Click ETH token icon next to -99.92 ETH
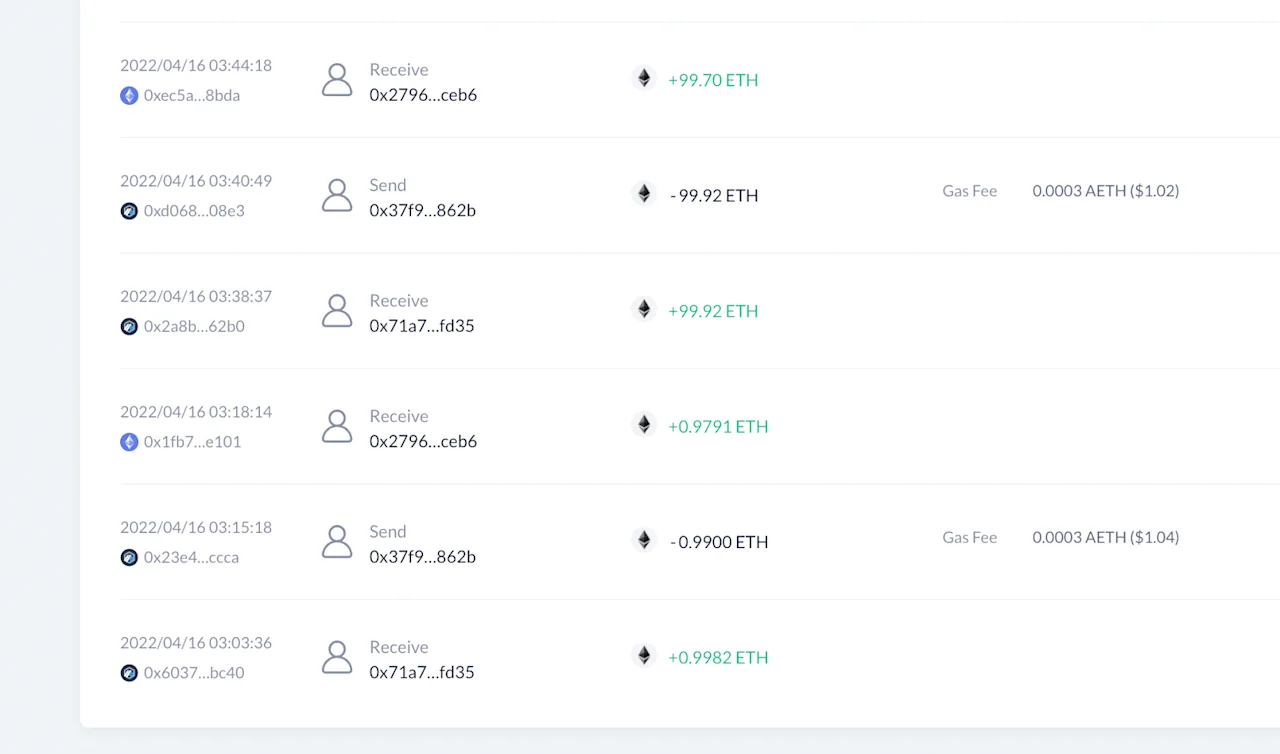 [x=644, y=194]
